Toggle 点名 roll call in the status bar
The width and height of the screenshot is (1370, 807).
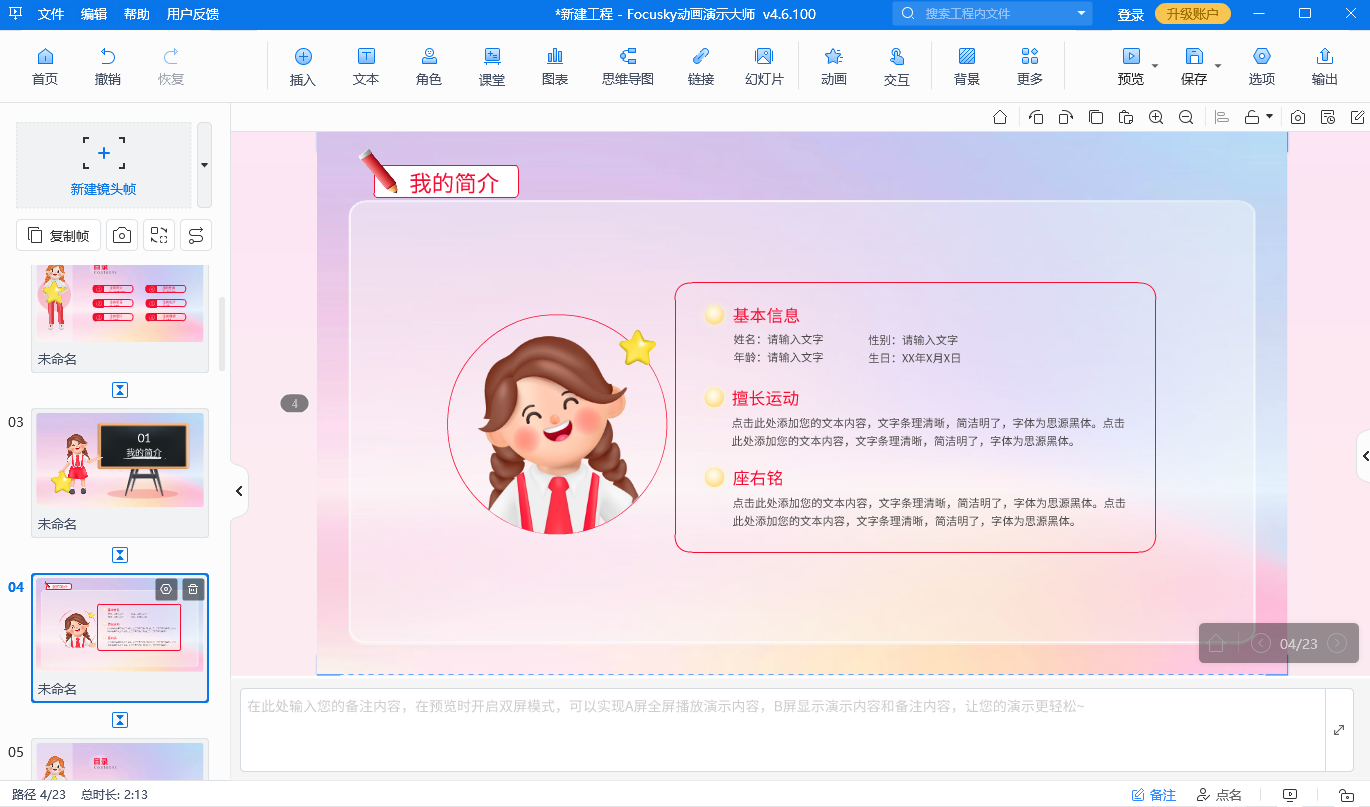click(1219, 795)
